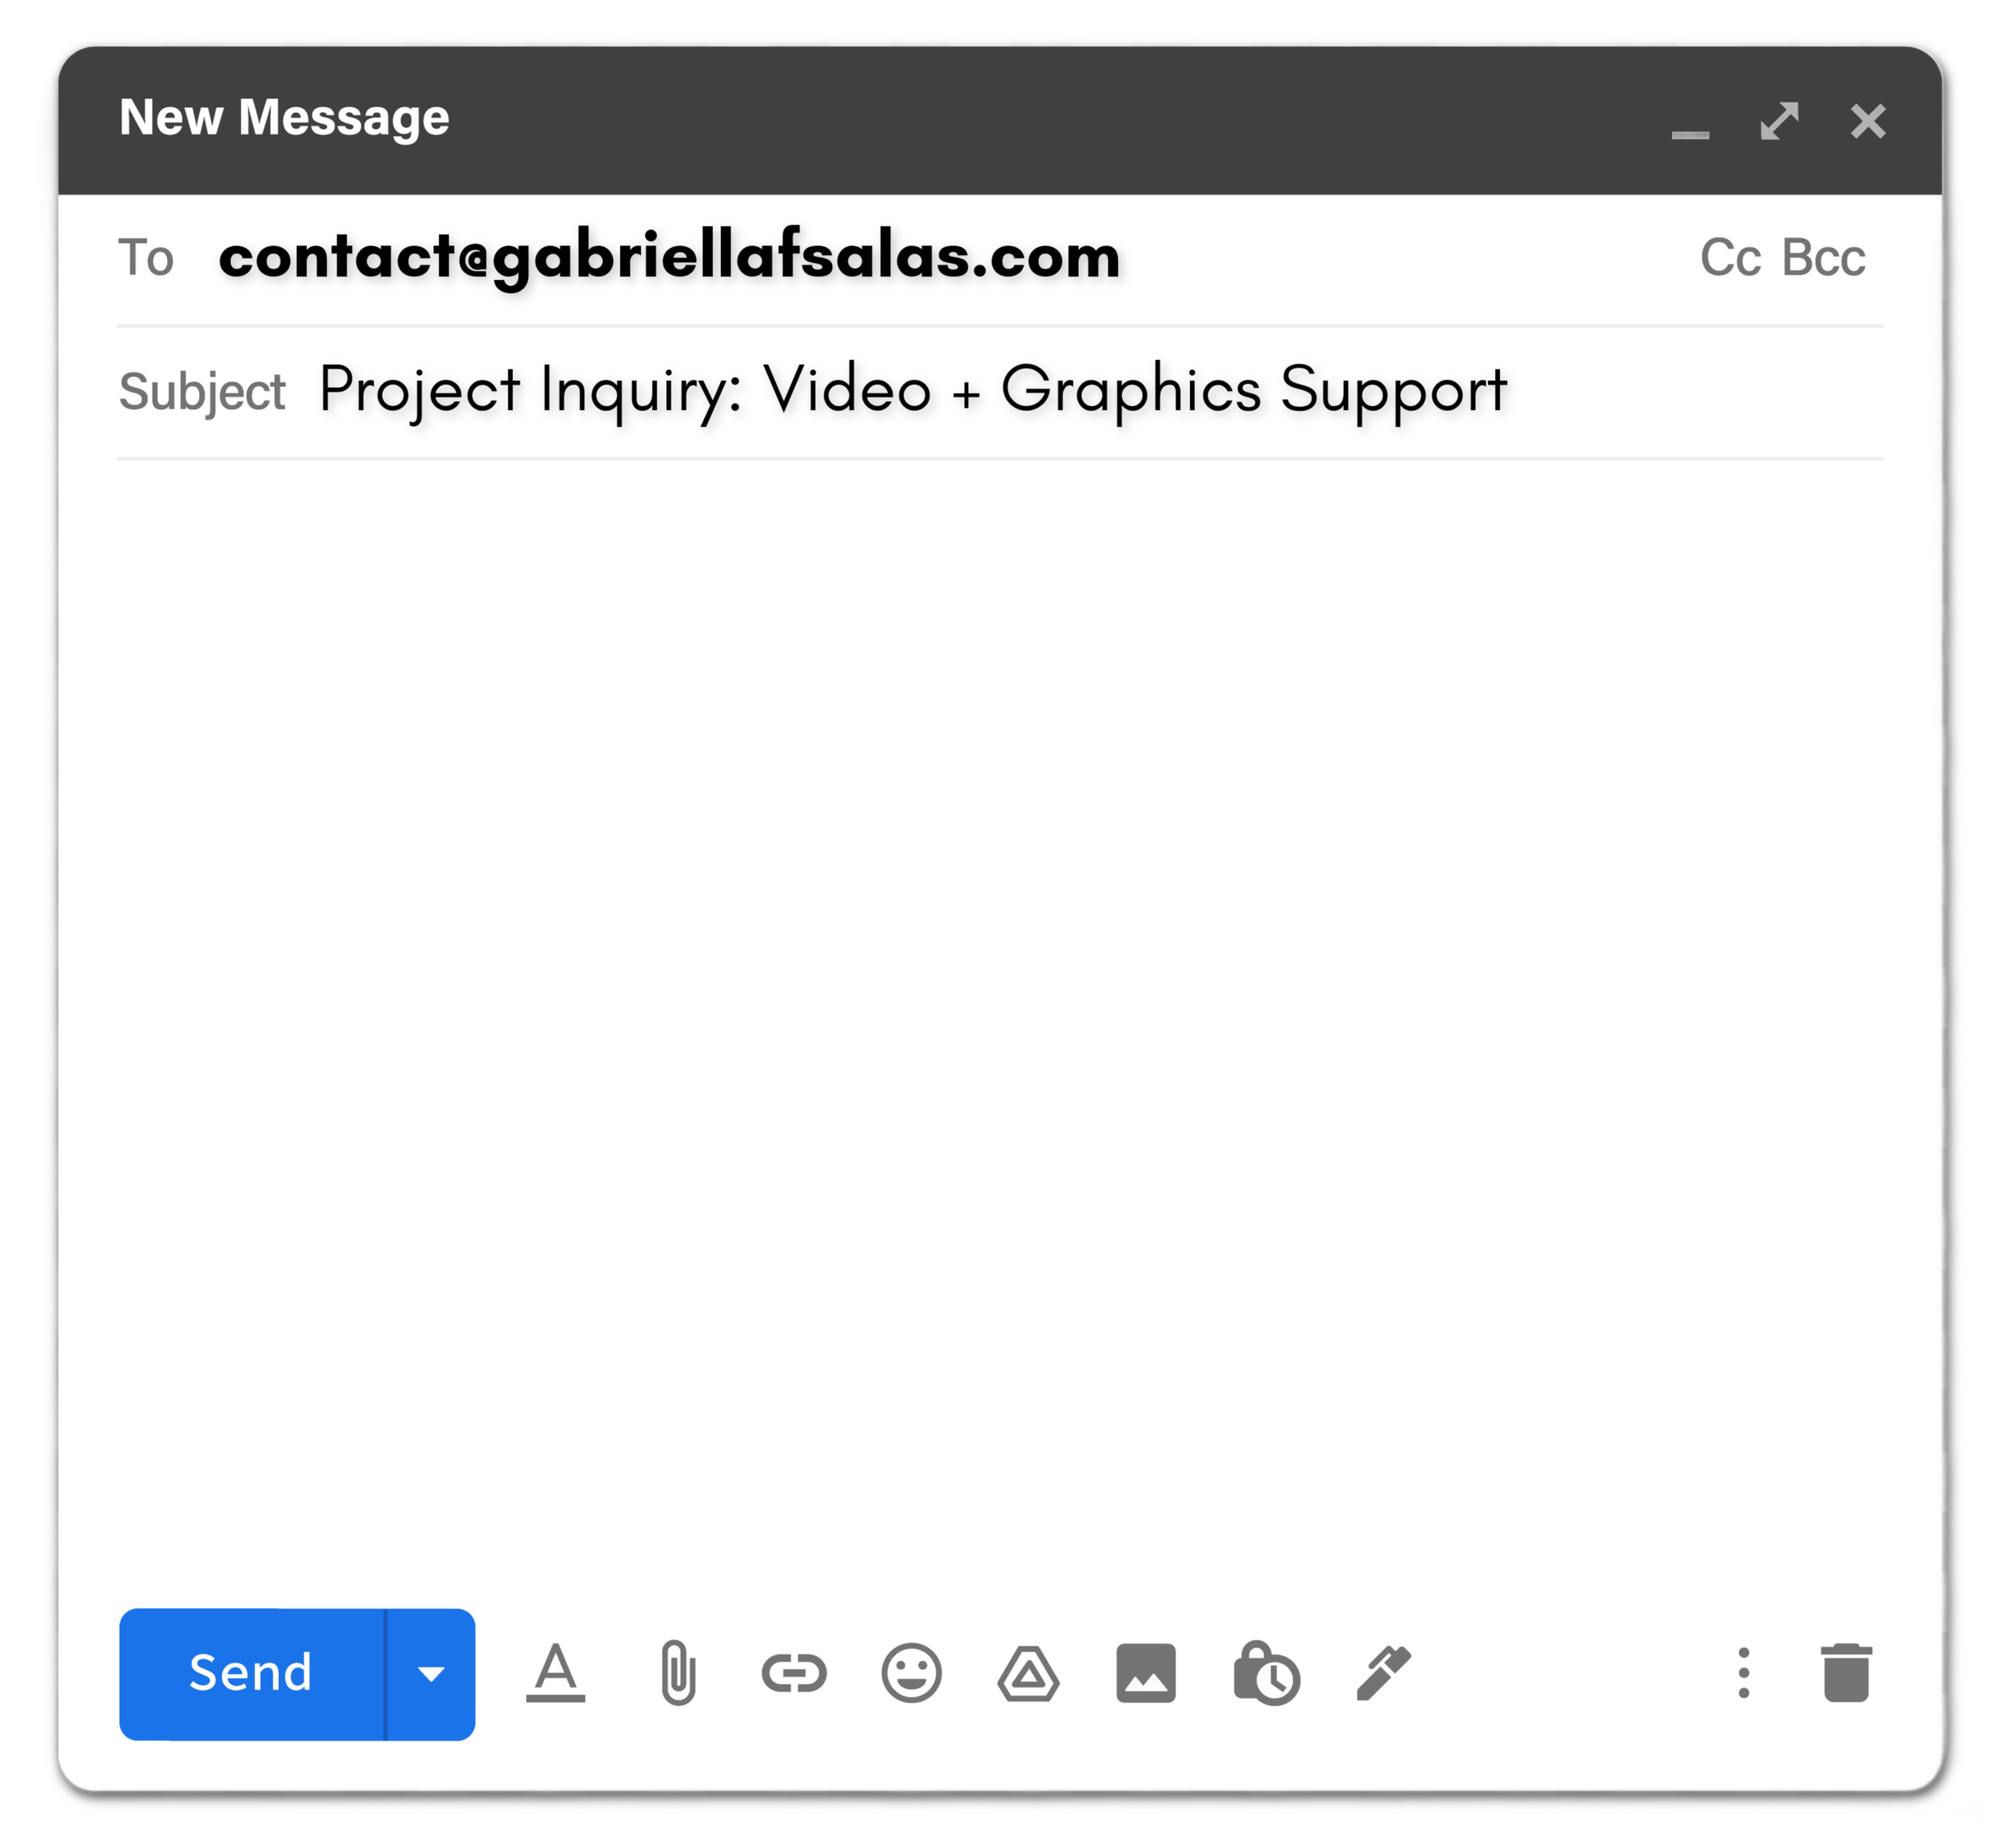The height and width of the screenshot is (1848, 1998).
Task: Add Bcc recipients
Action: 1824,258
